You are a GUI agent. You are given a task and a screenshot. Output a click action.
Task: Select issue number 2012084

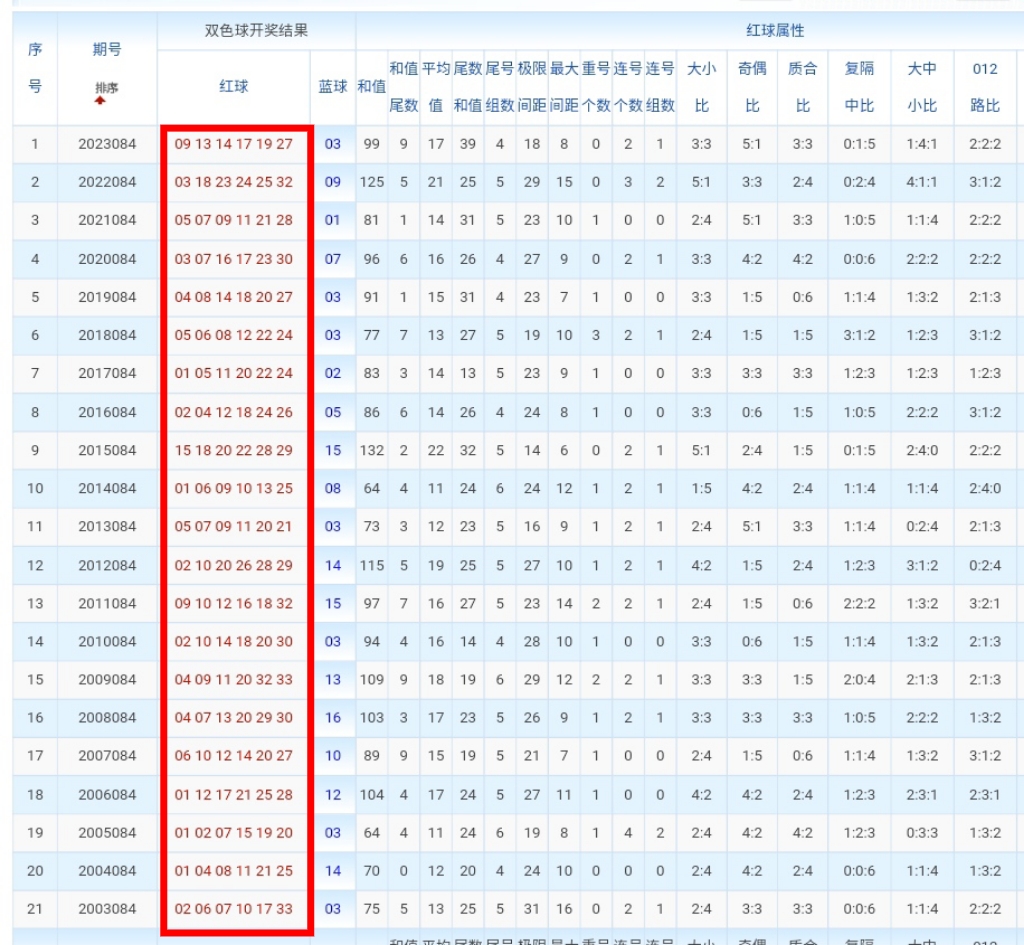point(107,565)
